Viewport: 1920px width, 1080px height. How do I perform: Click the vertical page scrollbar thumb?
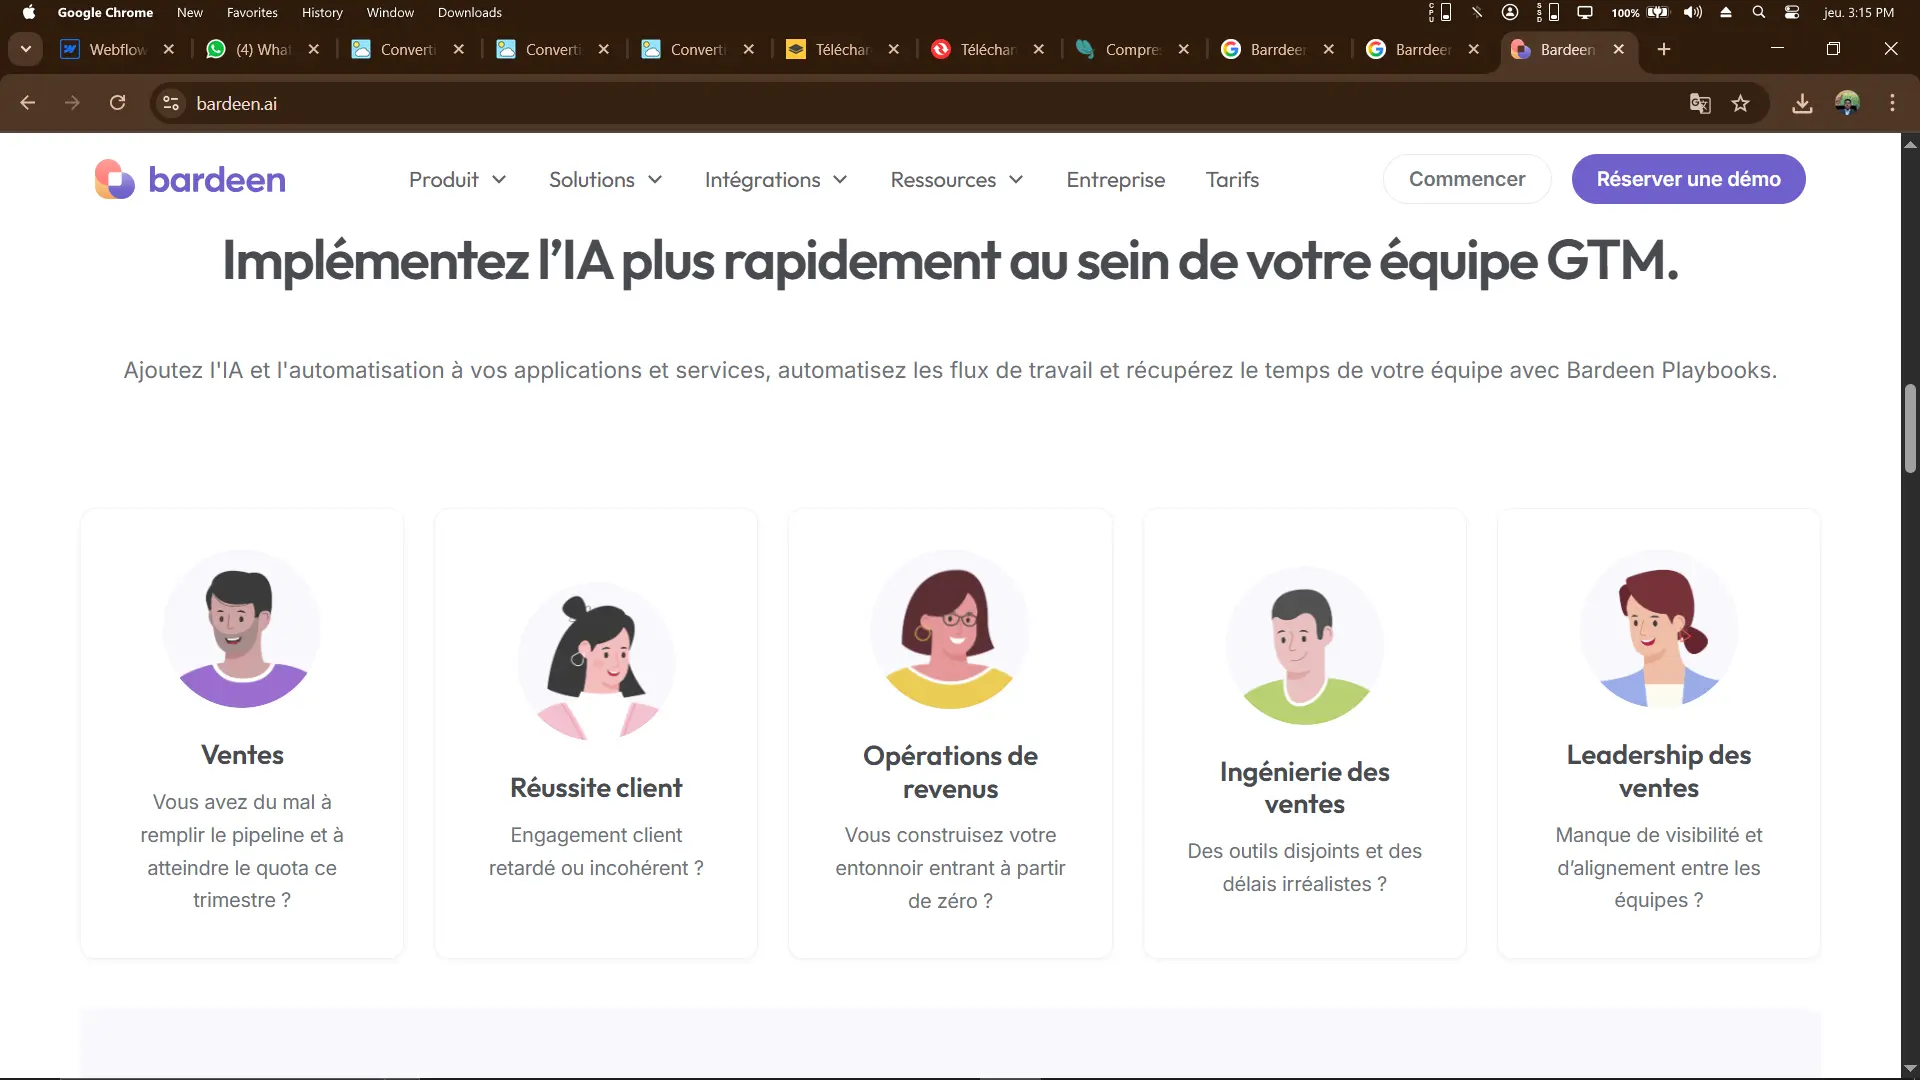(x=1910, y=428)
